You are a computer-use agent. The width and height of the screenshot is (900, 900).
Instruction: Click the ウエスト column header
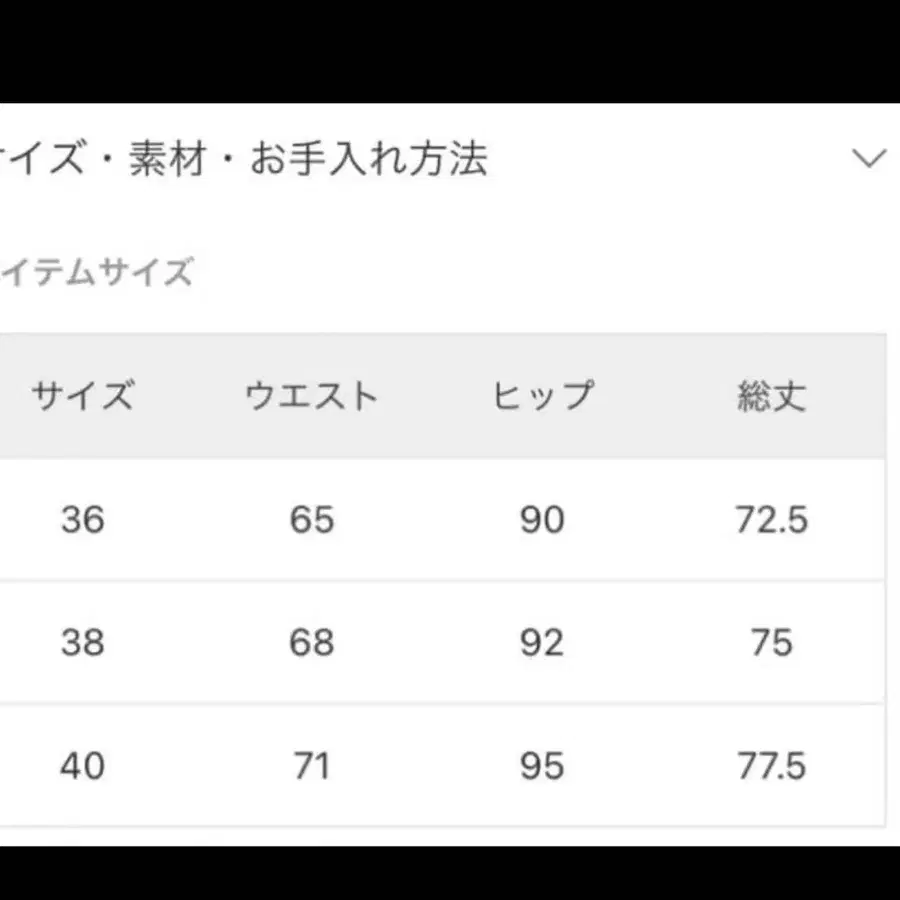click(310, 396)
